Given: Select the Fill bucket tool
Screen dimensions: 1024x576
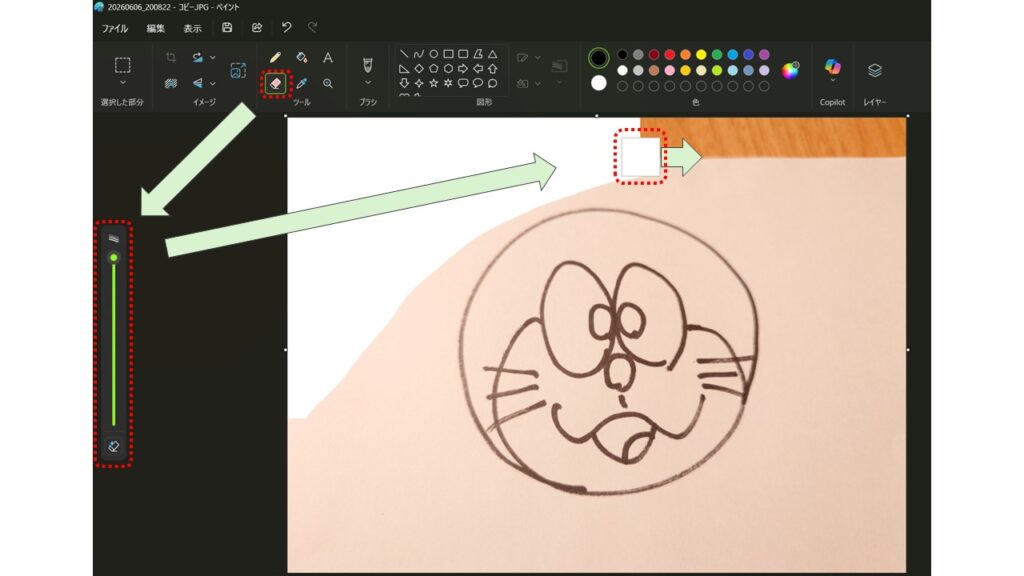Looking at the screenshot, I should click(301, 57).
